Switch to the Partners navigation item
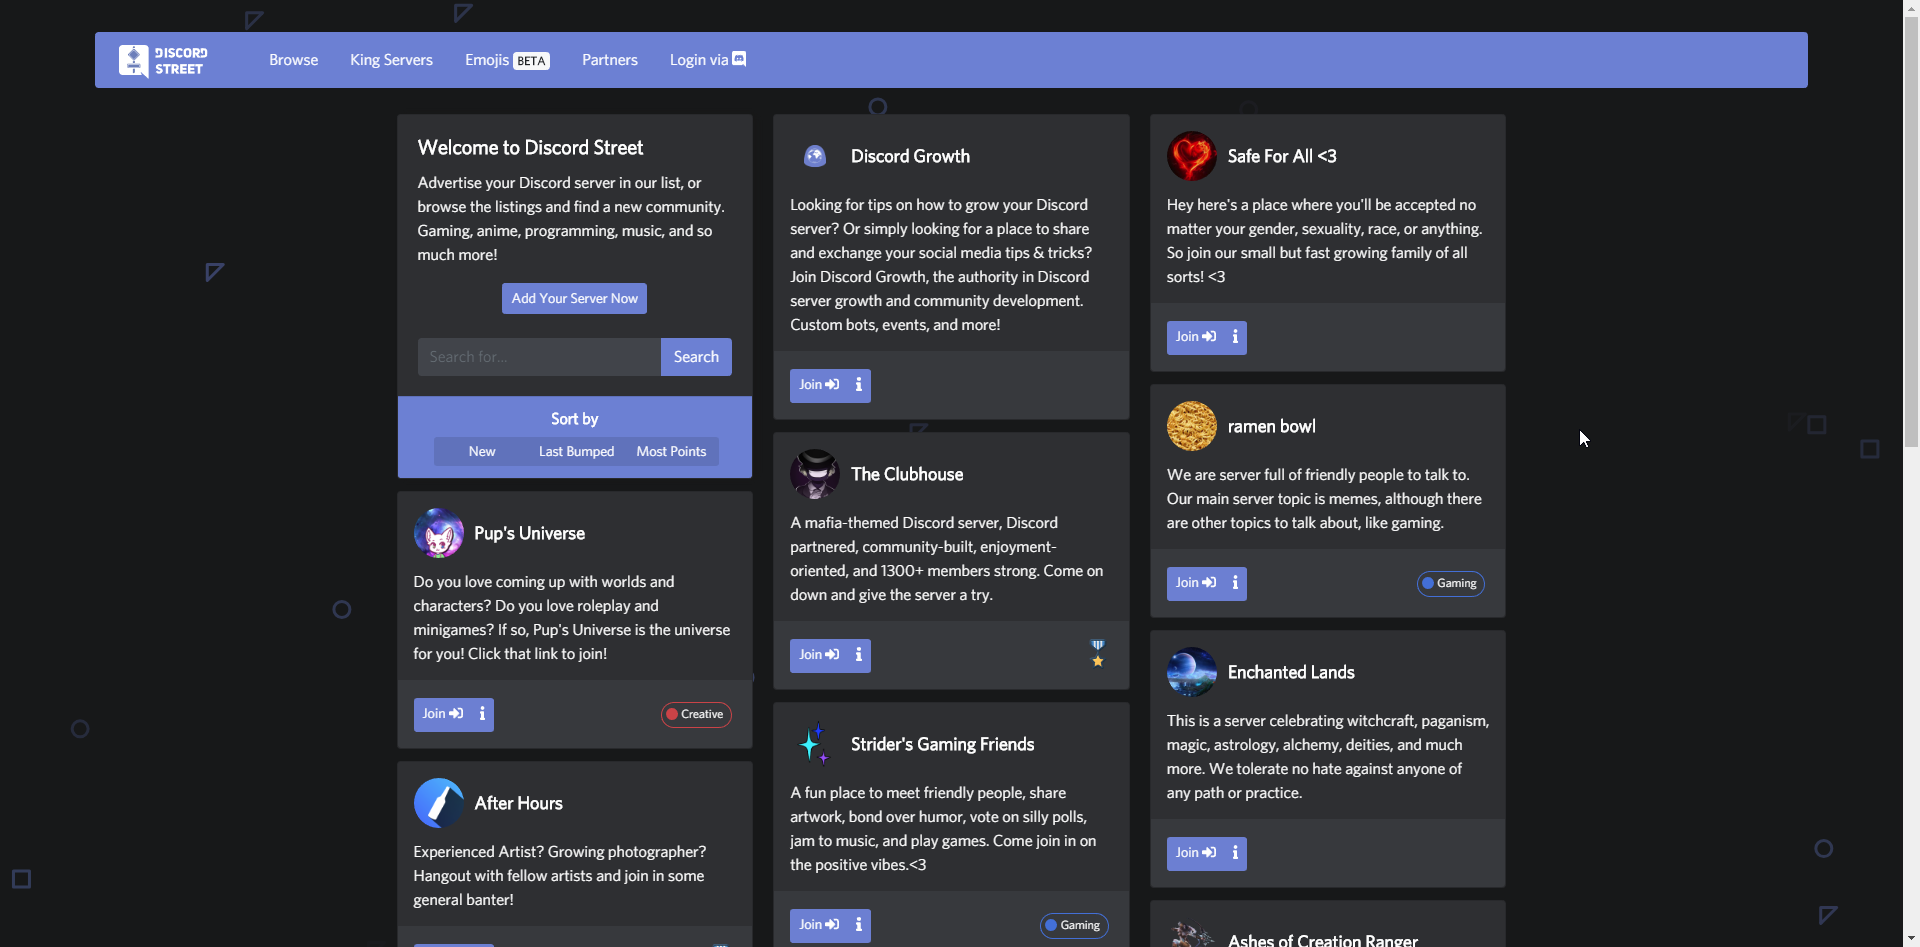 point(610,59)
